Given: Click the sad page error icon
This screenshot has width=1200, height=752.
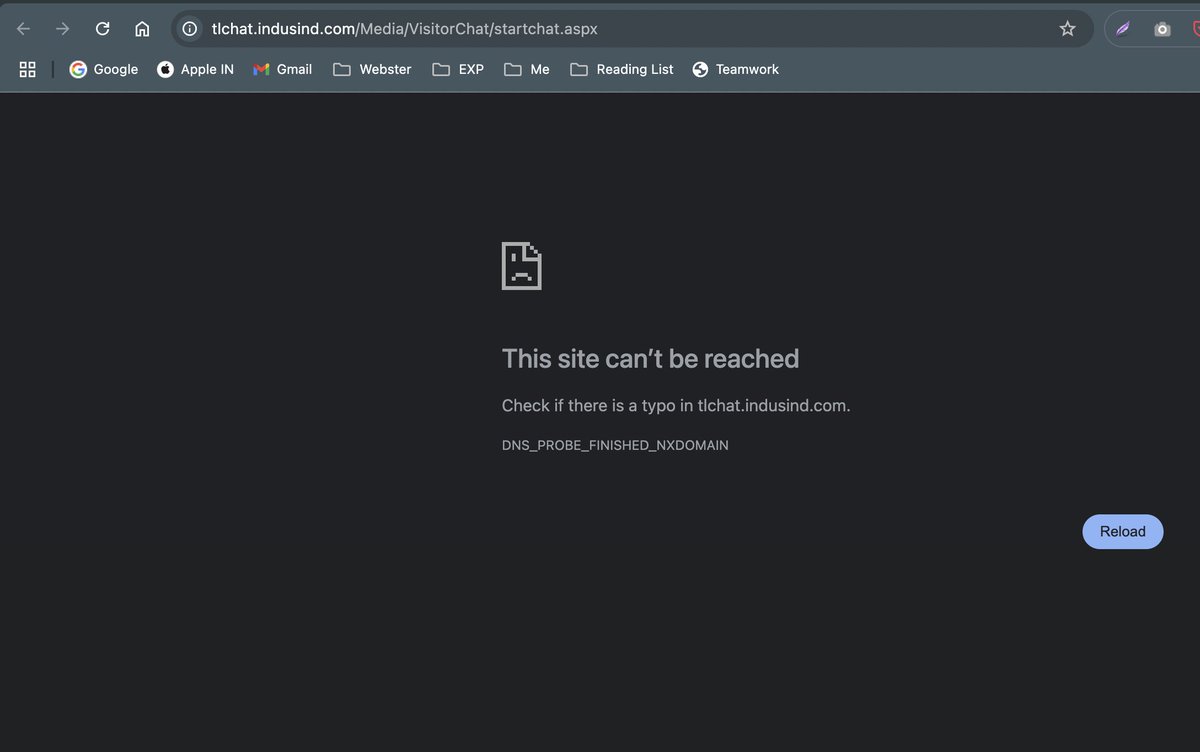Looking at the screenshot, I should pyautogui.click(x=521, y=266).
